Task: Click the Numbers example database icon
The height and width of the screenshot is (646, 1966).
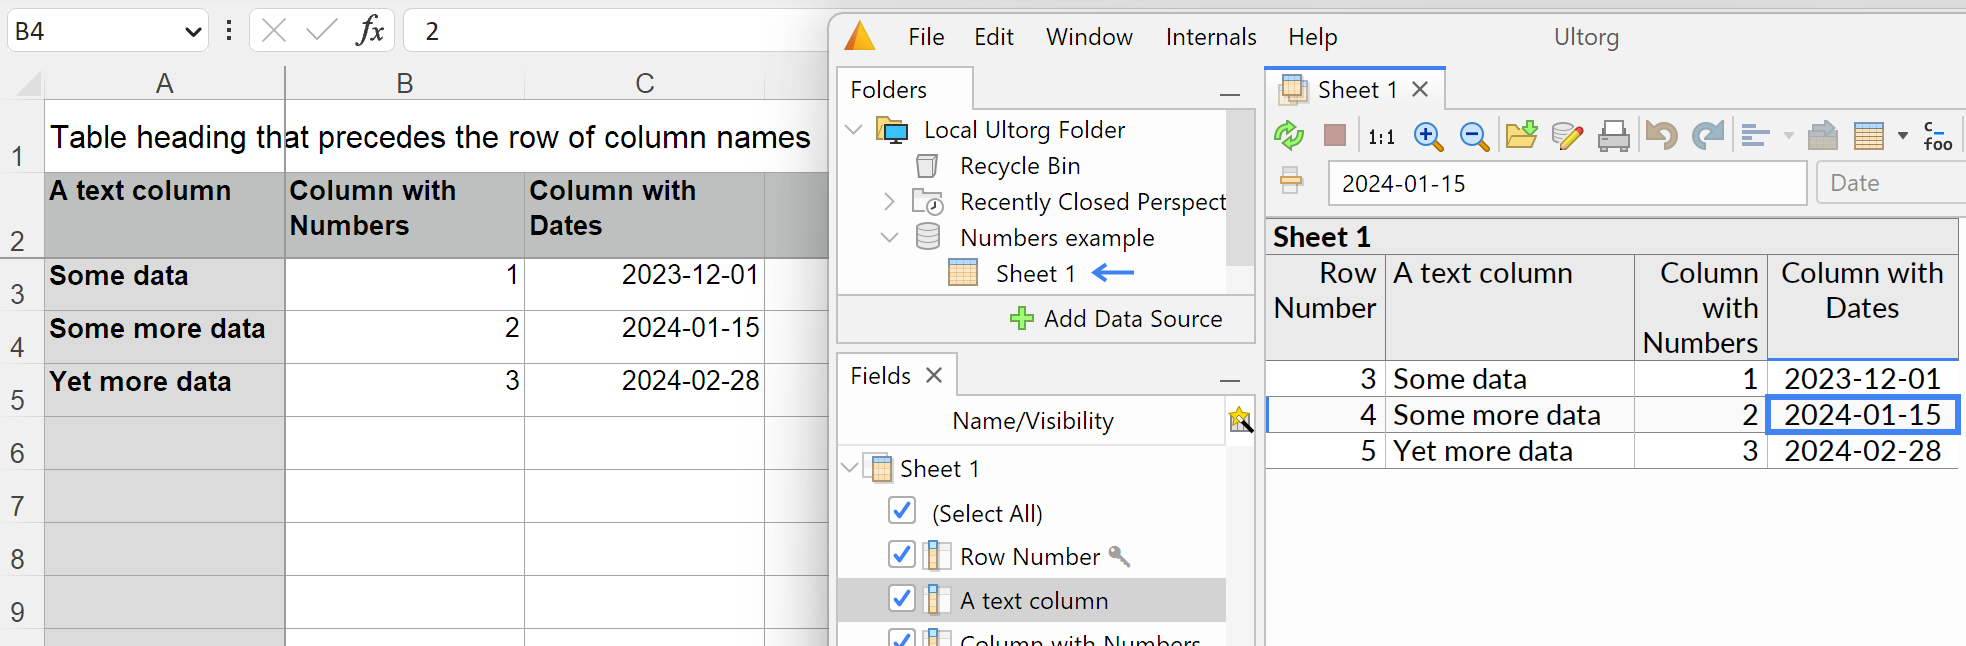Action: tap(928, 237)
